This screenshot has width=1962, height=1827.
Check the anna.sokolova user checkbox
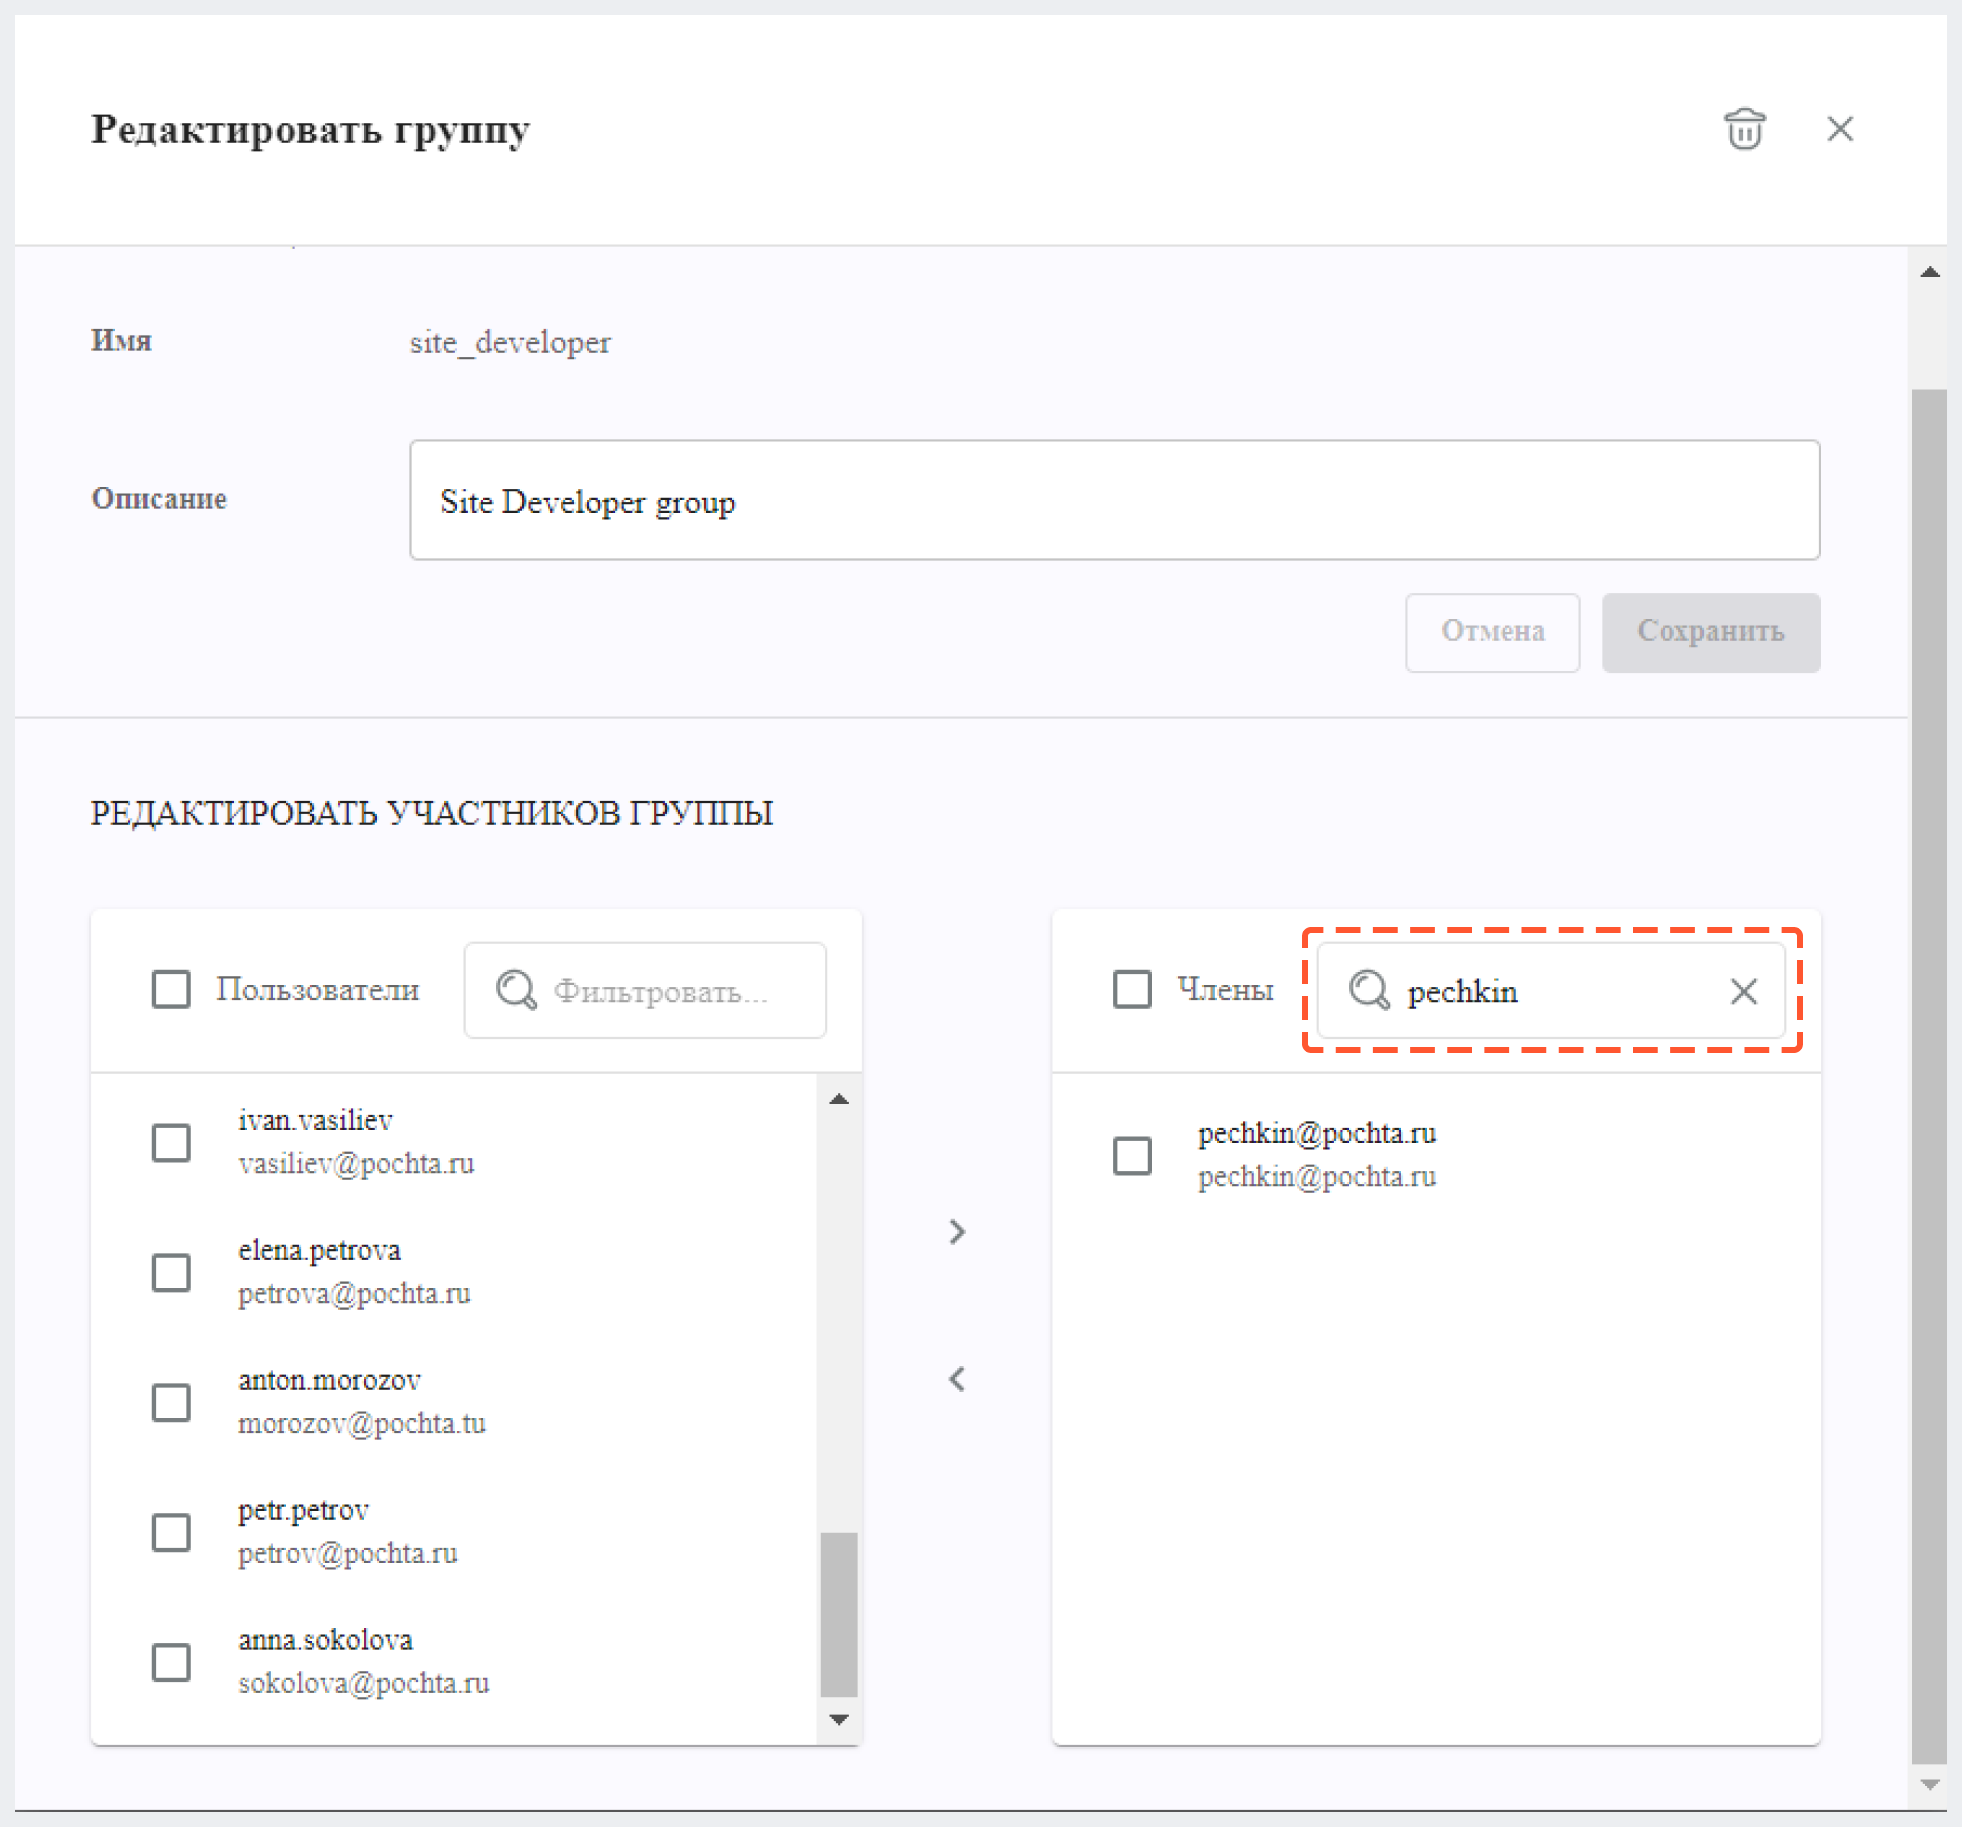coord(171,1662)
